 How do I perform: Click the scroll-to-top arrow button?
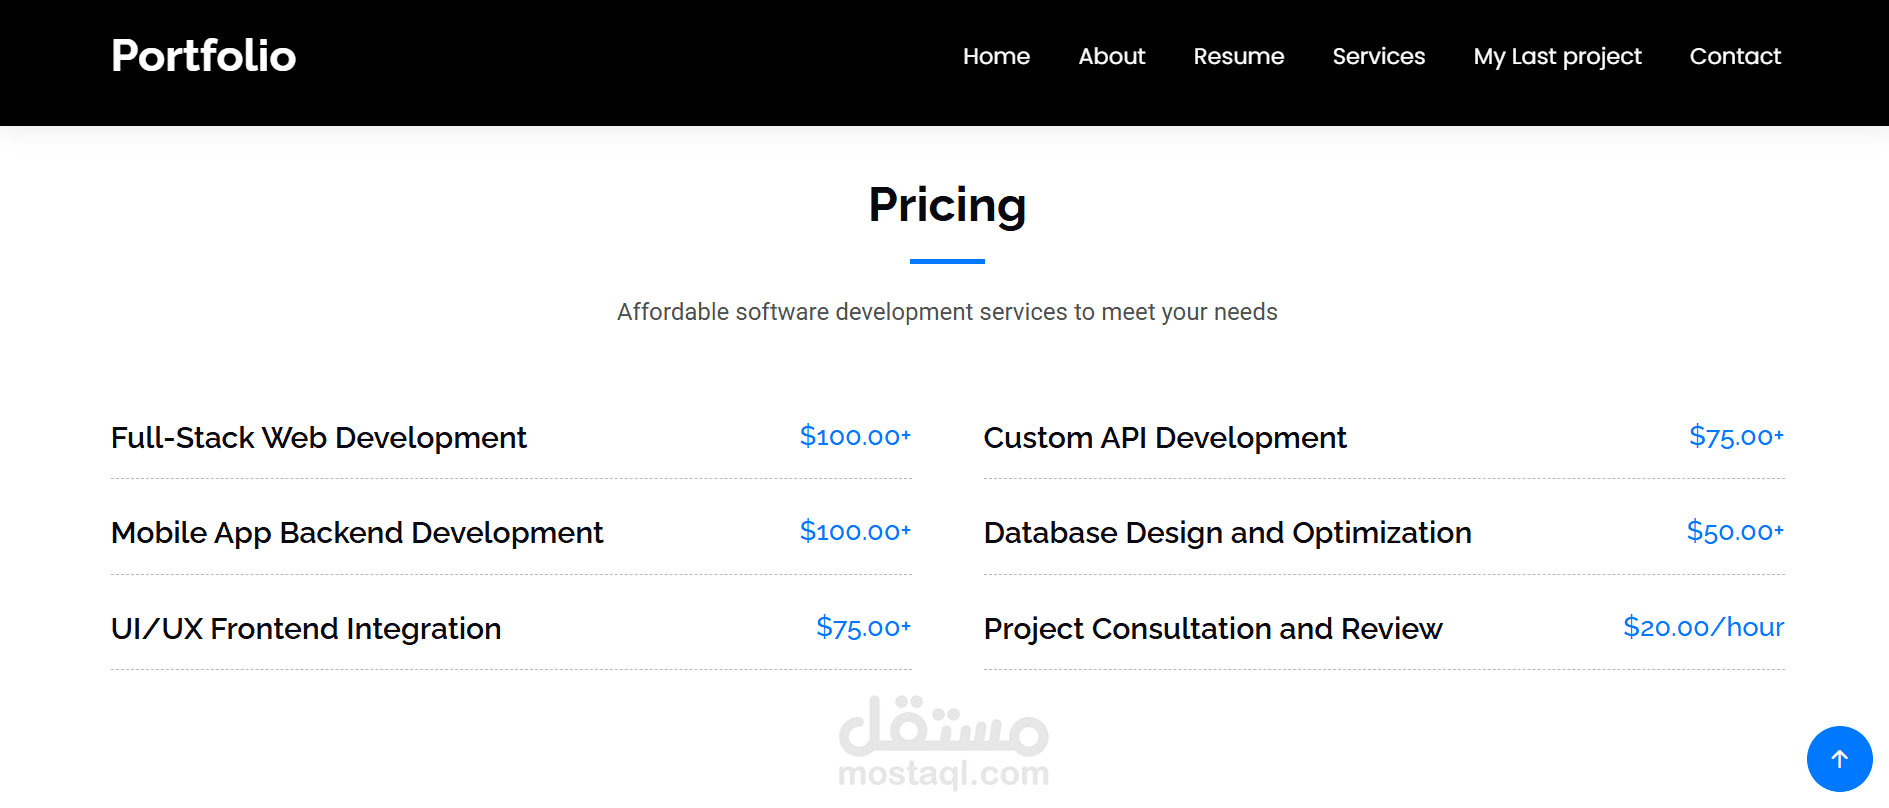pos(1839,759)
